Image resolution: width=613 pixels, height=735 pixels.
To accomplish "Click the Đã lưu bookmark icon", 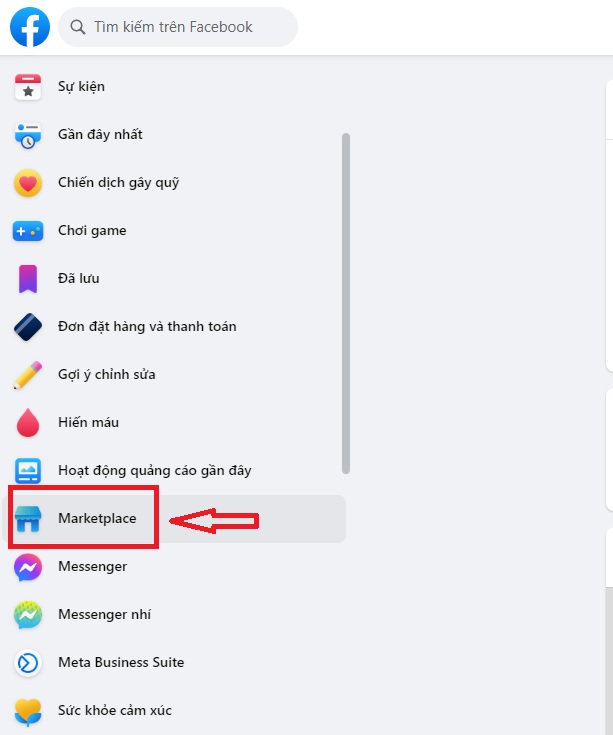I will 28,279.
